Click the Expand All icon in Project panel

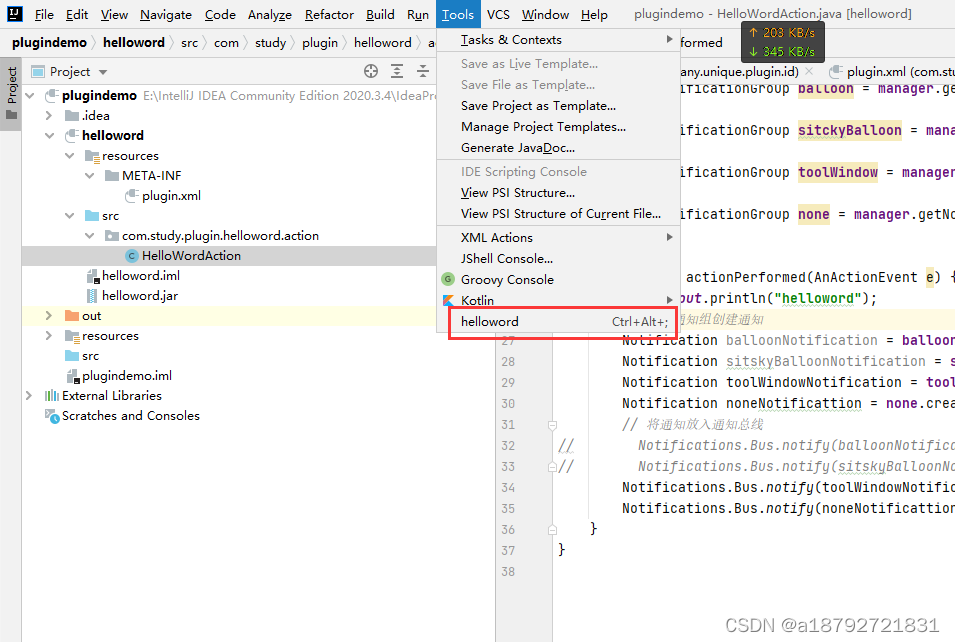[397, 71]
